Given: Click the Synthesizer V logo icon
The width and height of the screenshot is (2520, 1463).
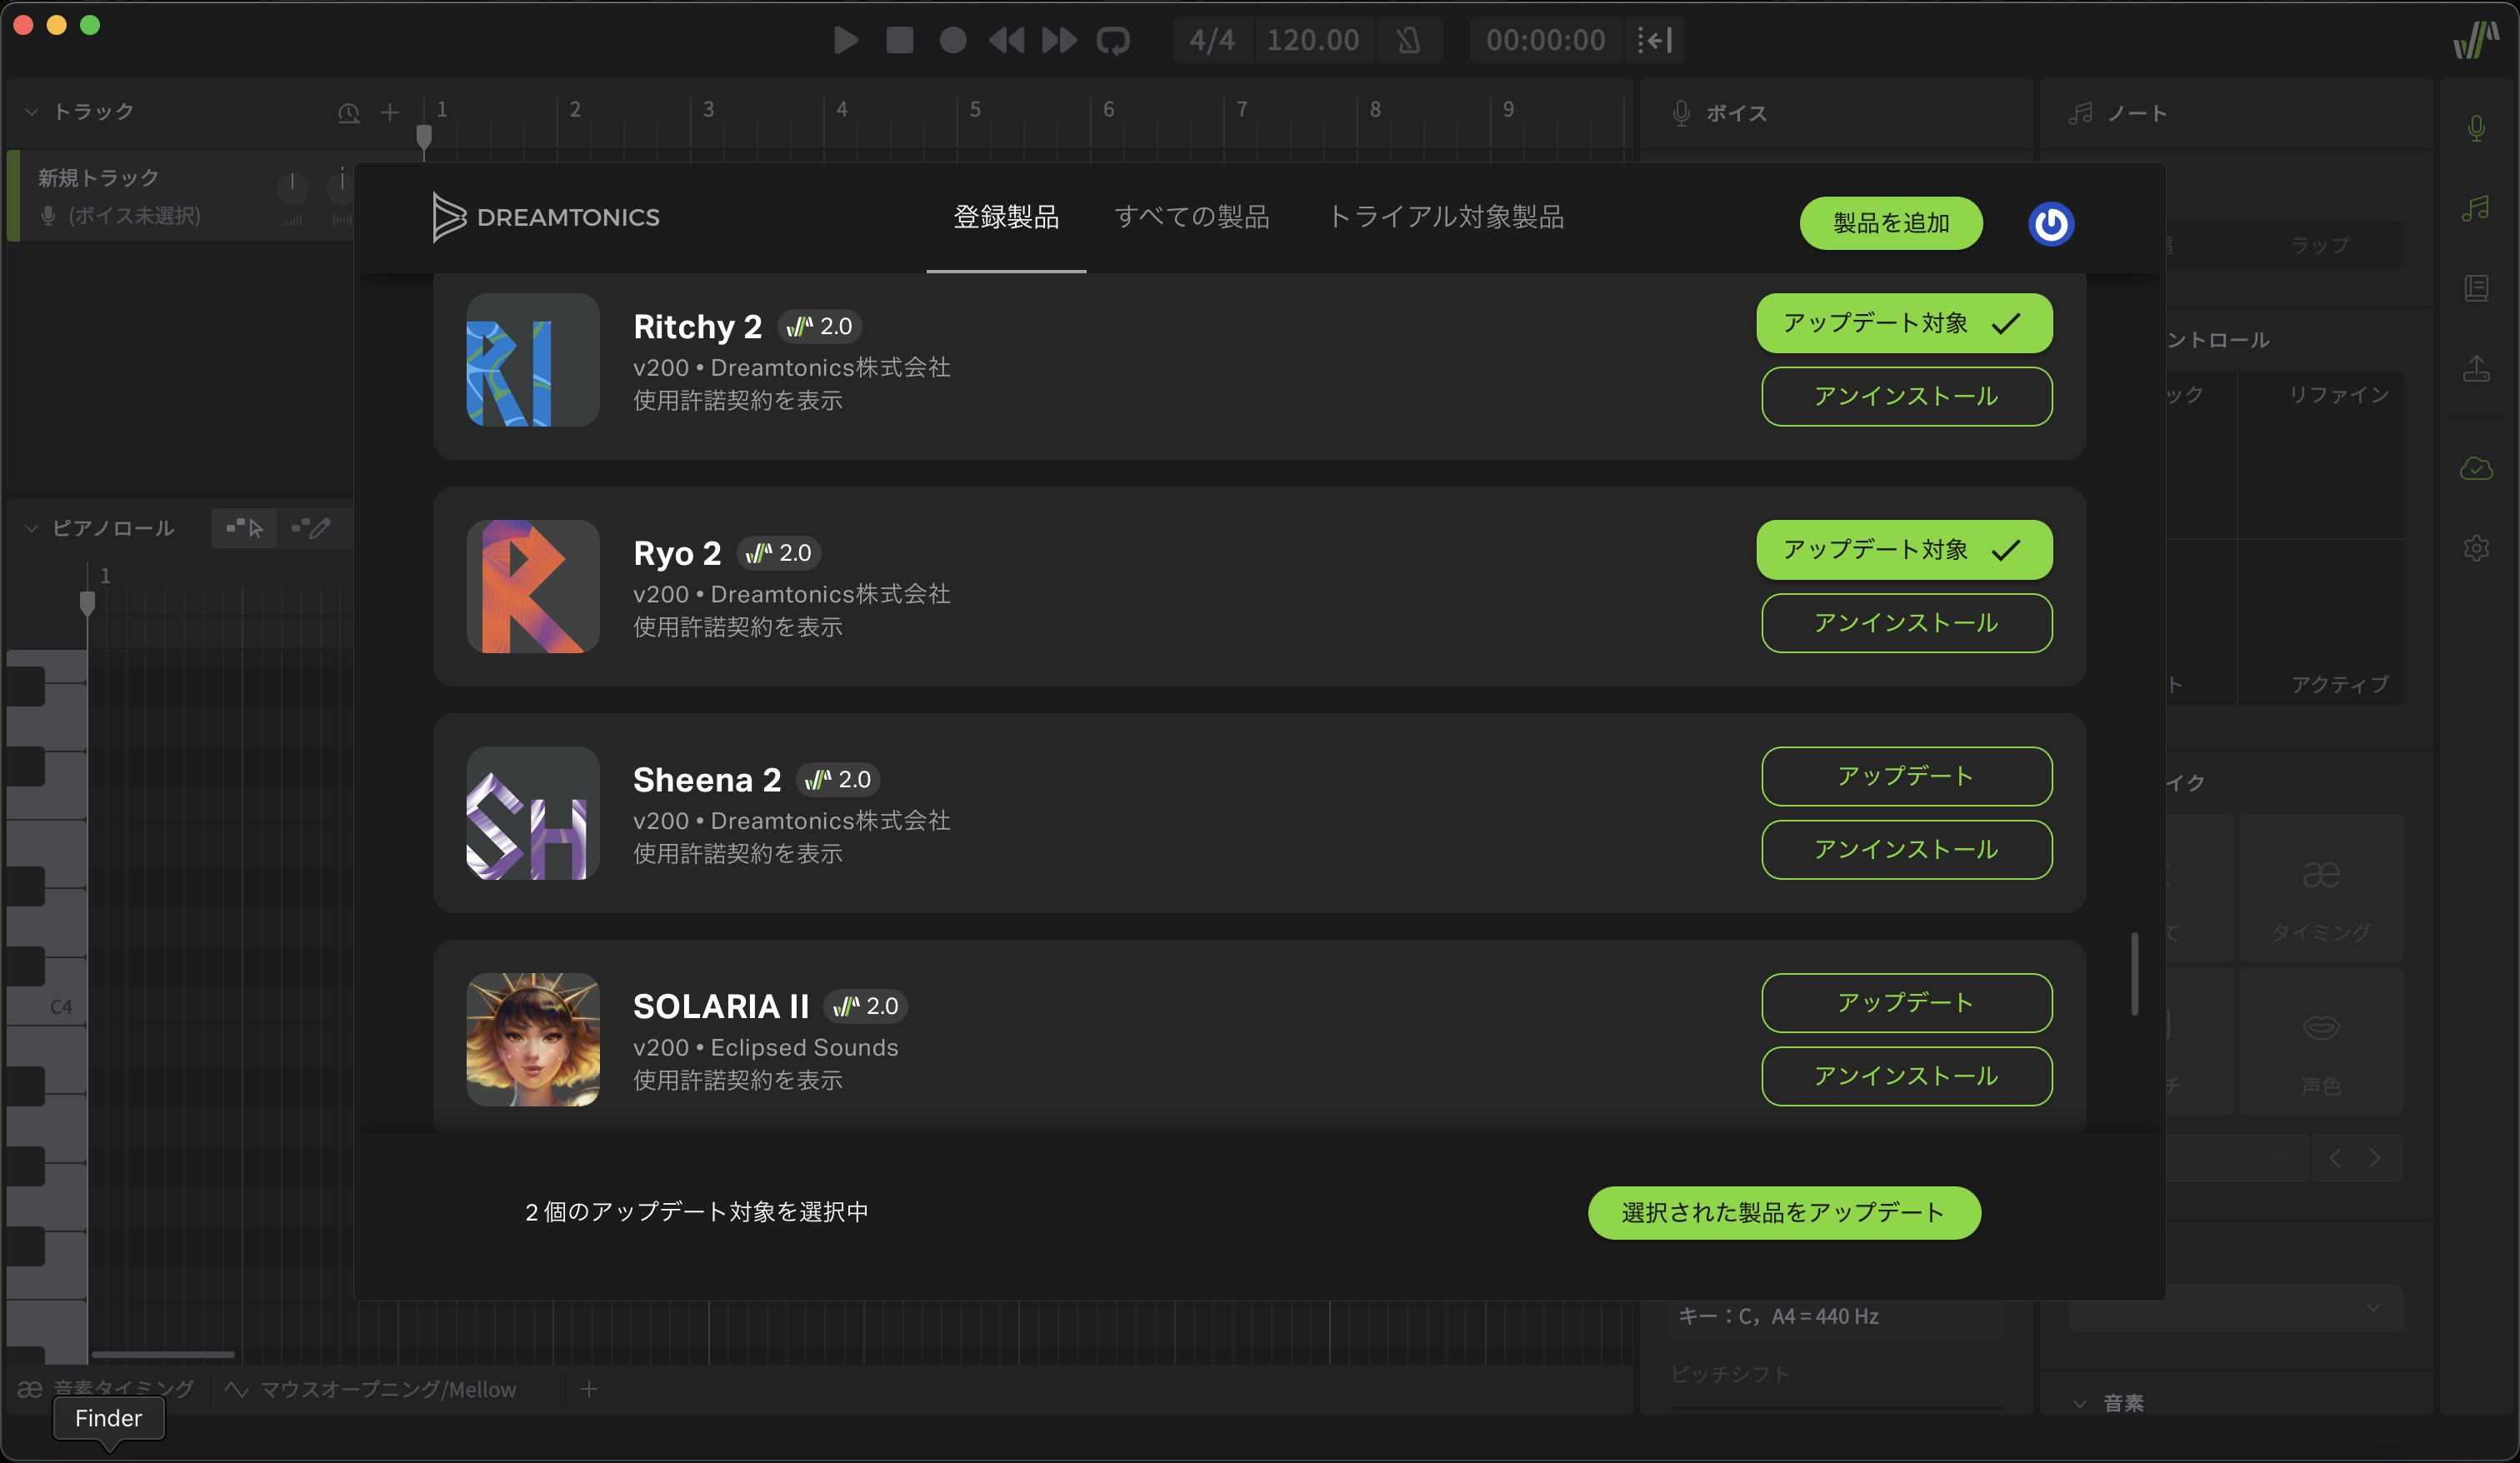Looking at the screenshot, I should [2475, 40].
